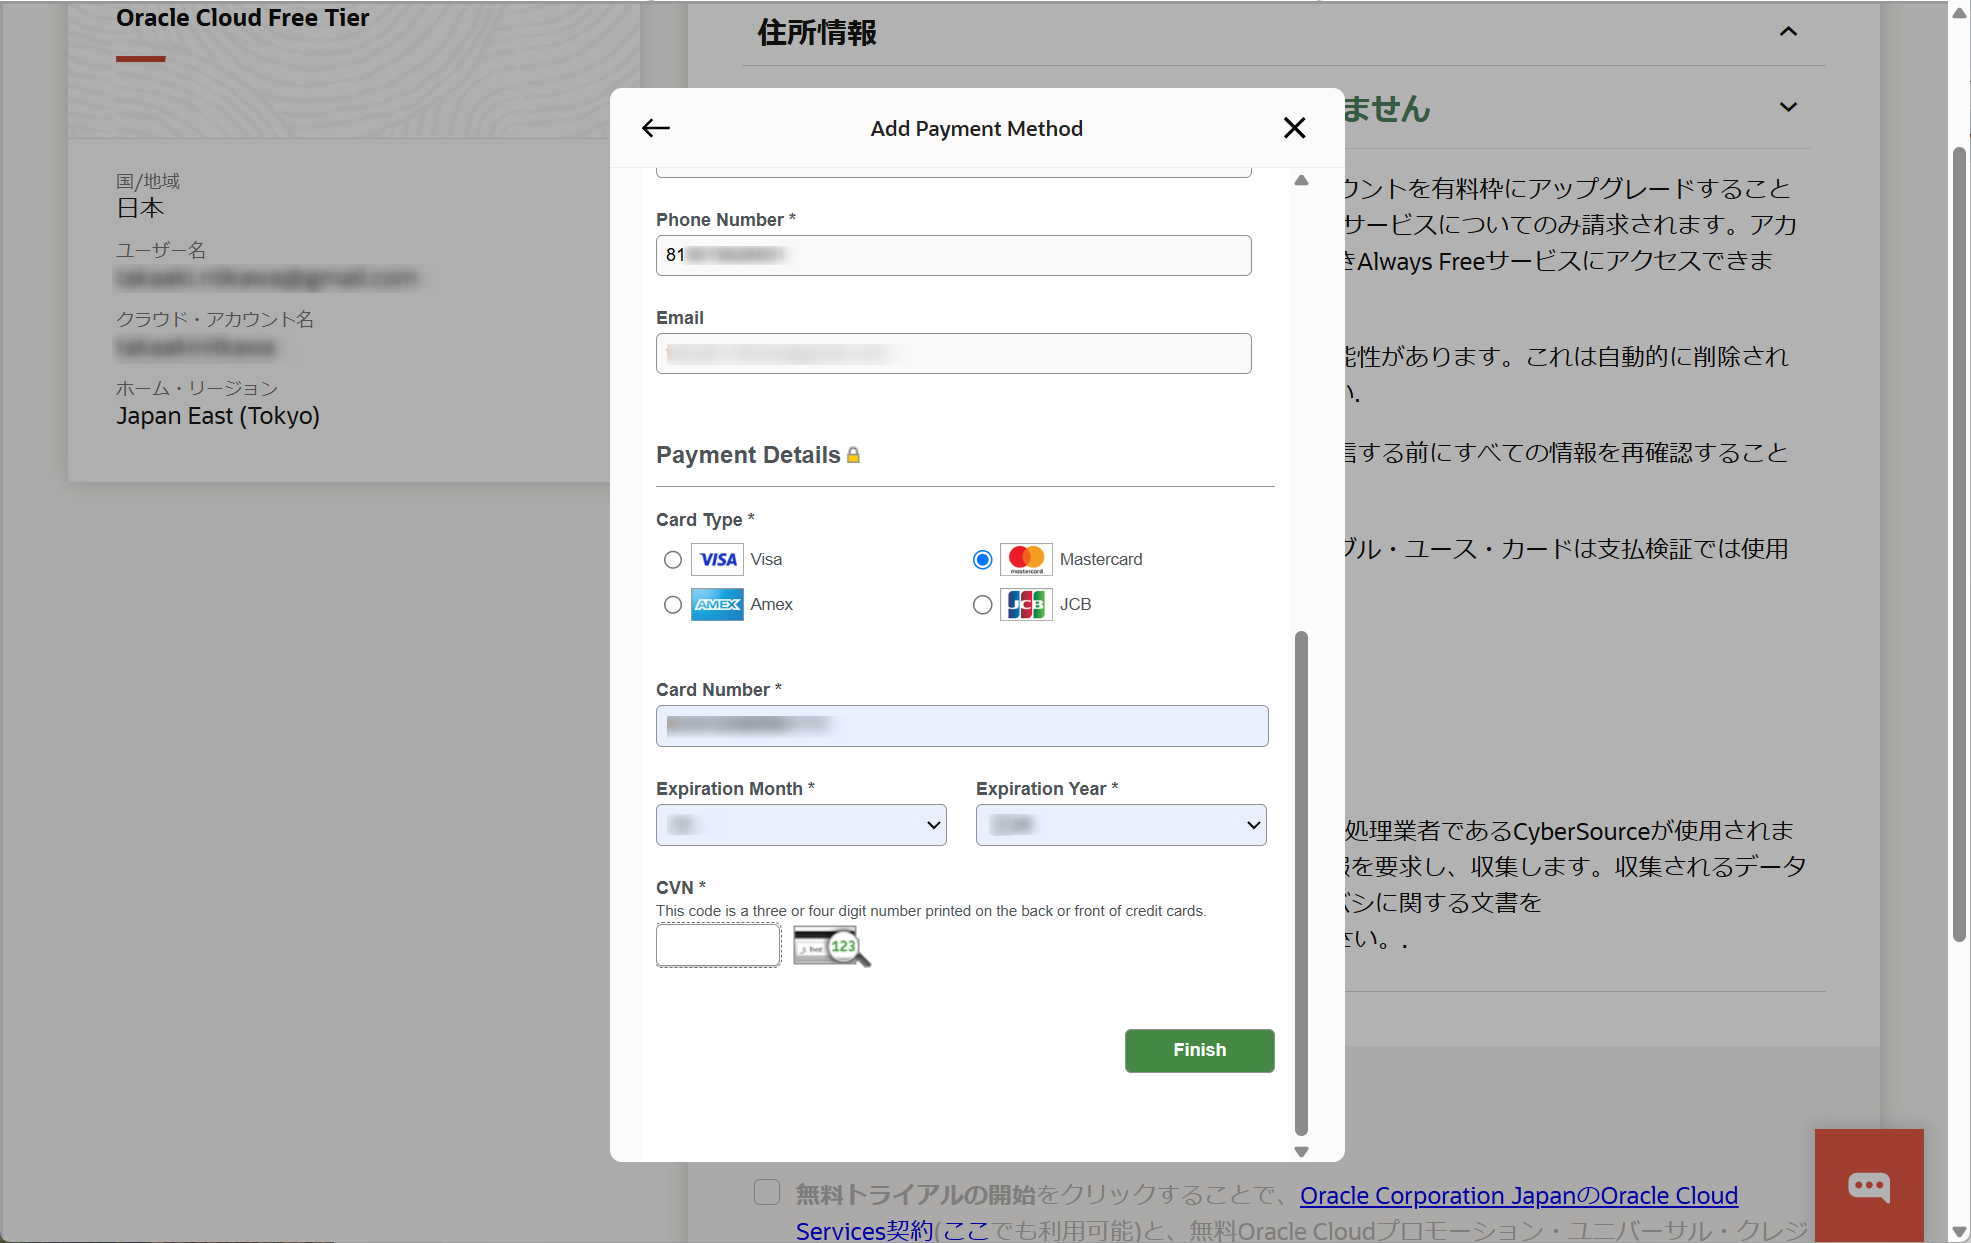Click the CVN card example image
Image resolution: width=1971 pixels, height=1243 pixels.
(x=832, y=946)
